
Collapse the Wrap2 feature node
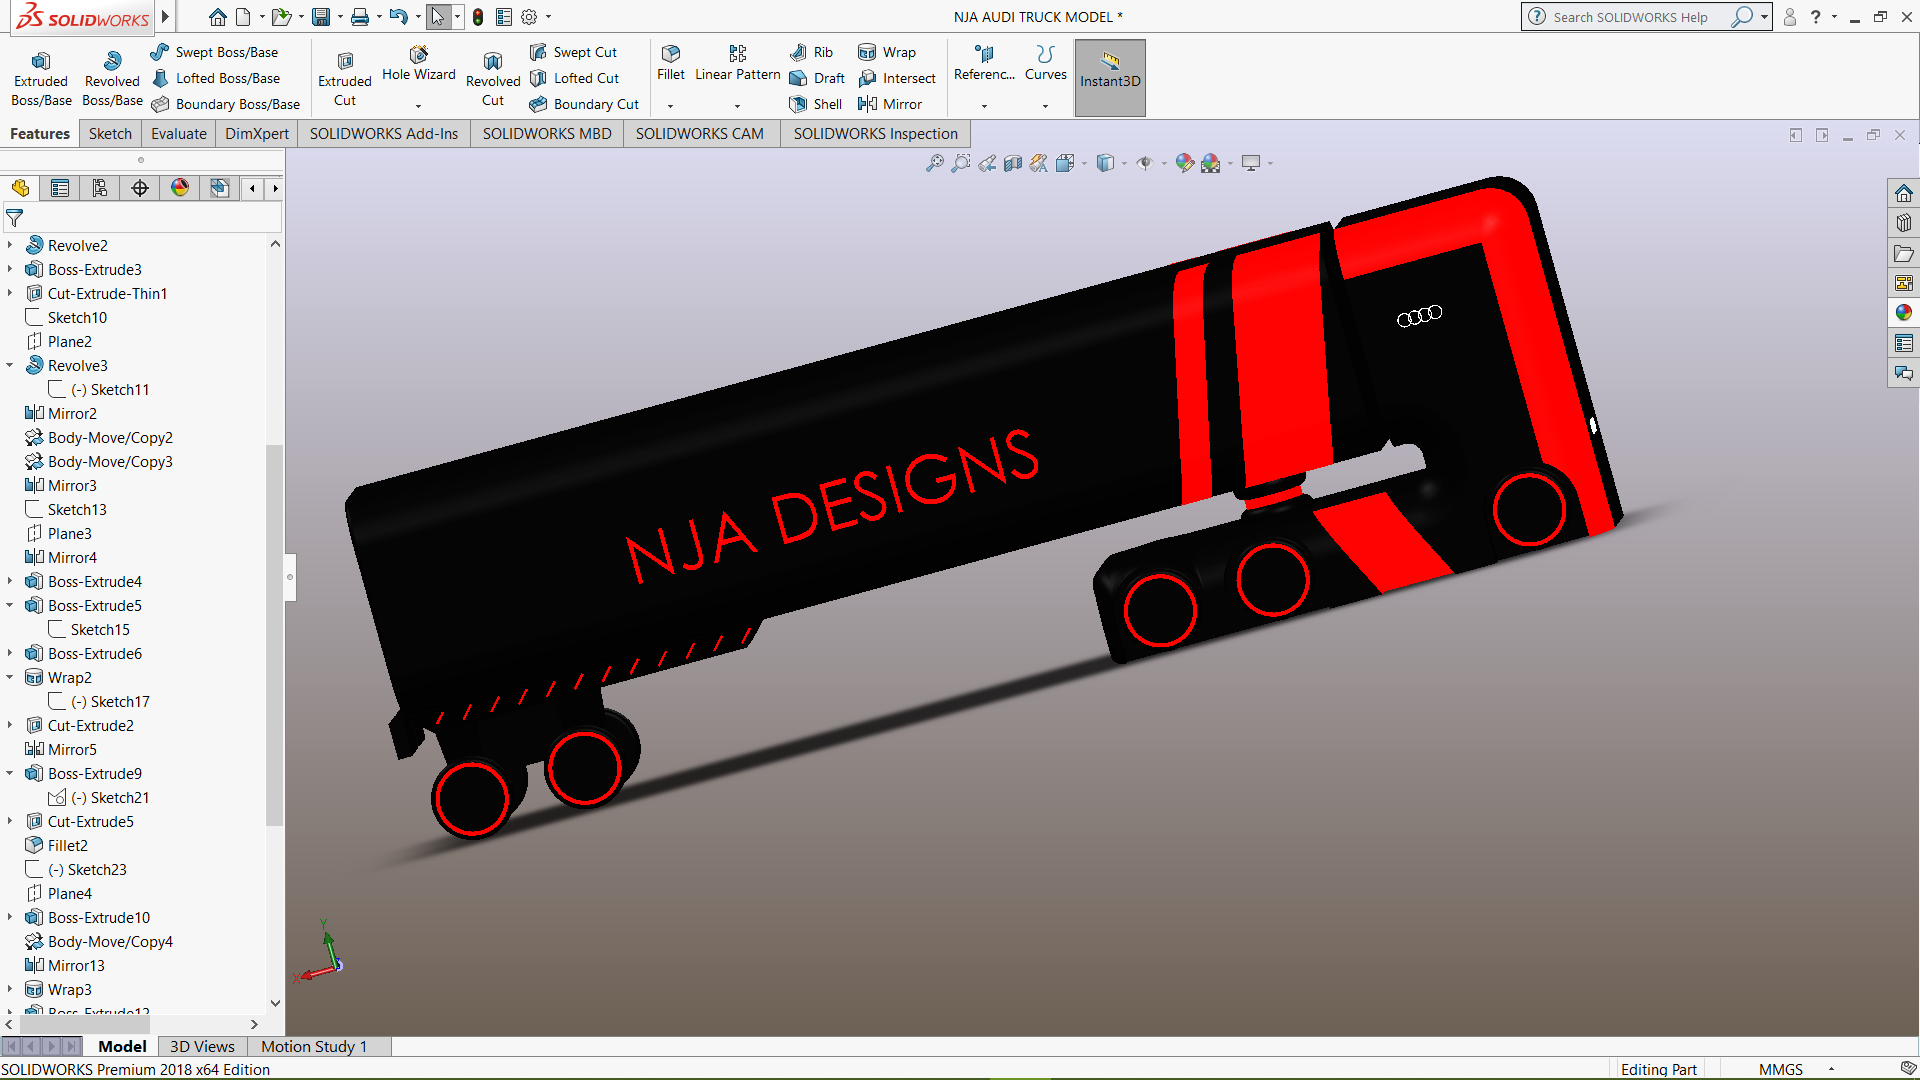click(x=10, y=677)
